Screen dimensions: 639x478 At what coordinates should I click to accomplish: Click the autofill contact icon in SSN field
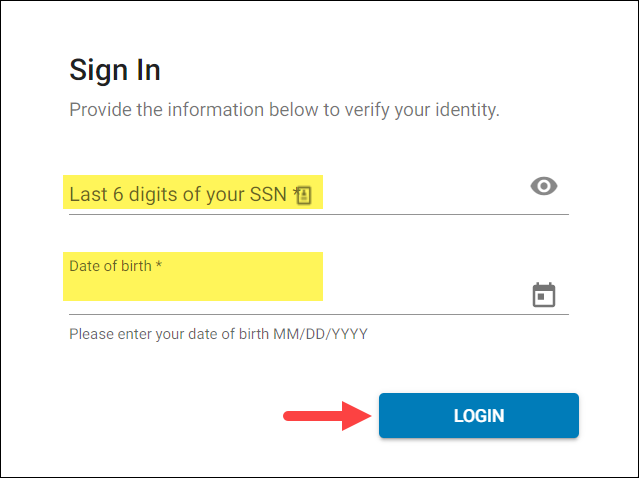(x=304, y=196)
